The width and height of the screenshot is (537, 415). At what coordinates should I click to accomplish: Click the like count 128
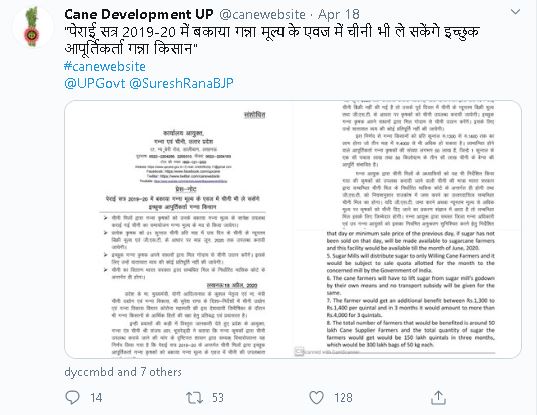click(x=344, y=398)
